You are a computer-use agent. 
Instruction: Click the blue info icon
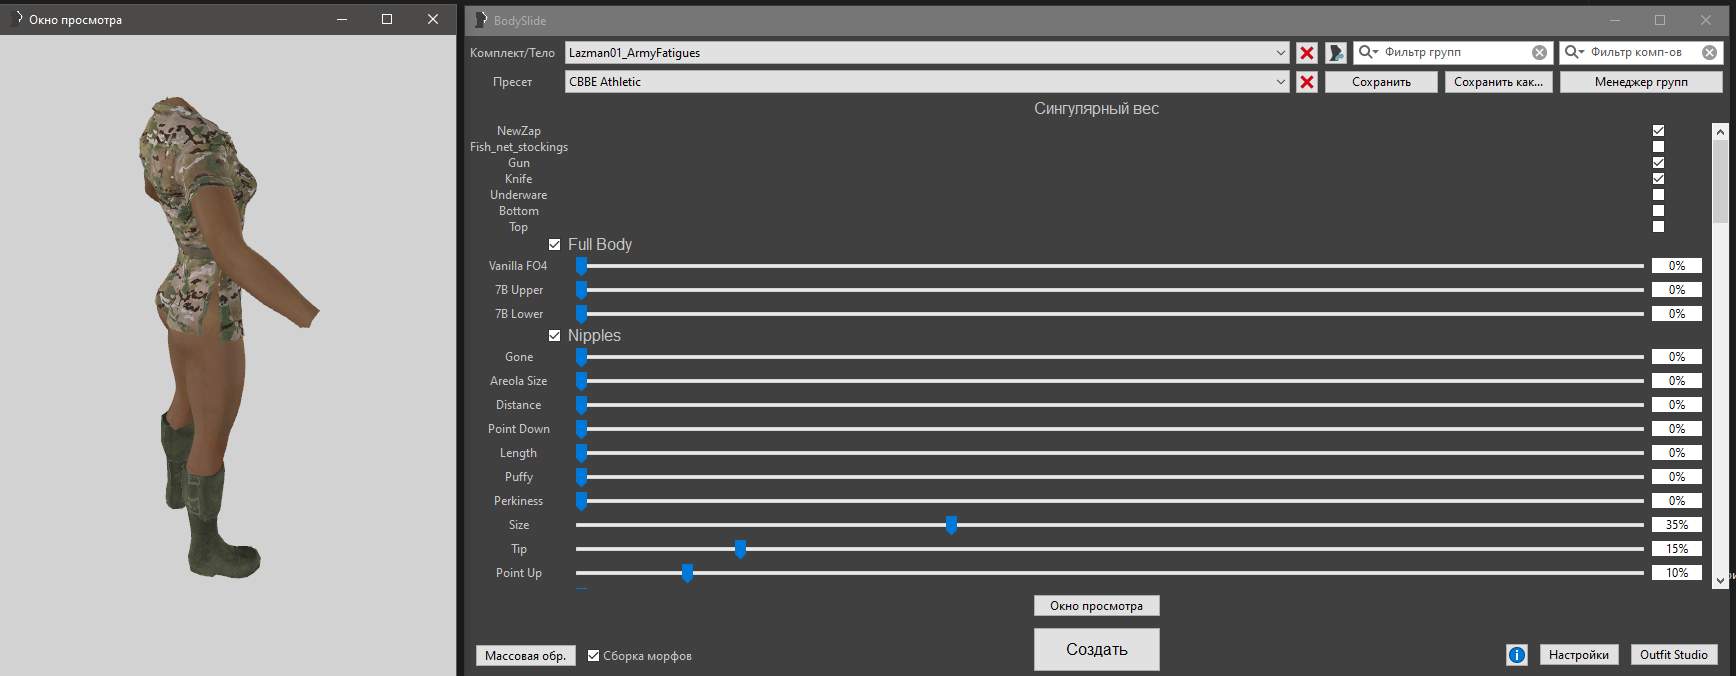click(1516, 655)
